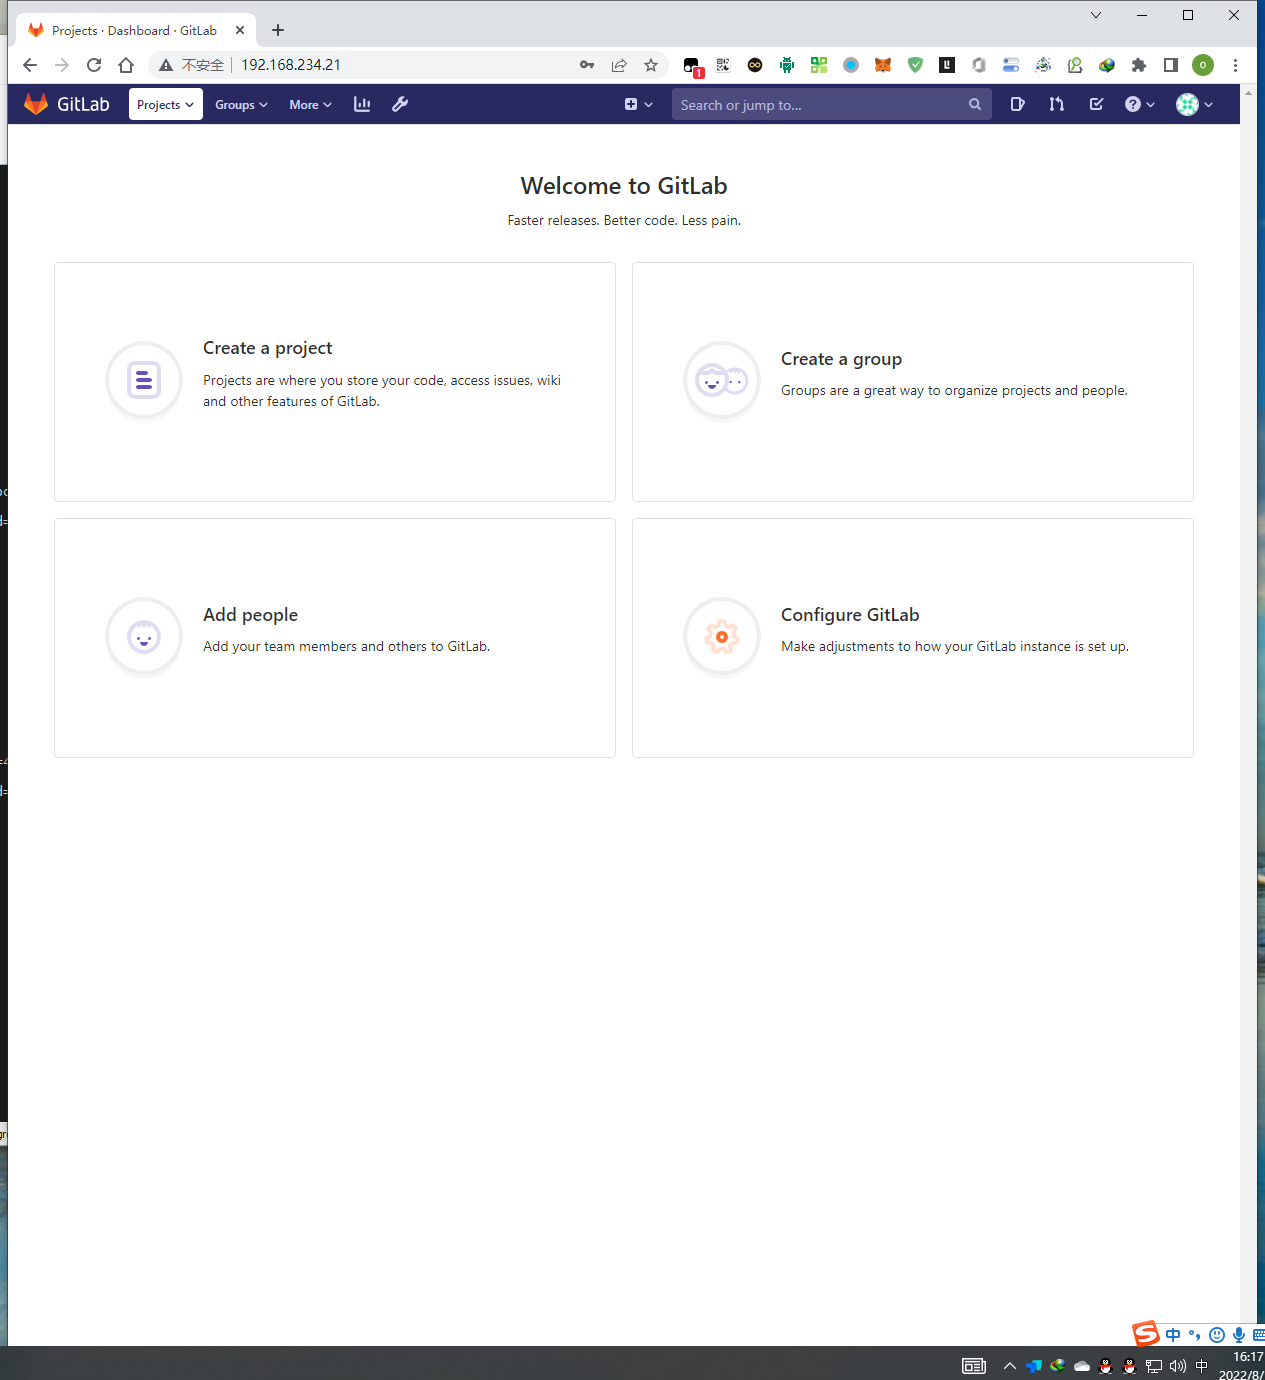Open the MetaMask fox extension
Viewport: 1265px width, 1380px height.
point(883,65)
